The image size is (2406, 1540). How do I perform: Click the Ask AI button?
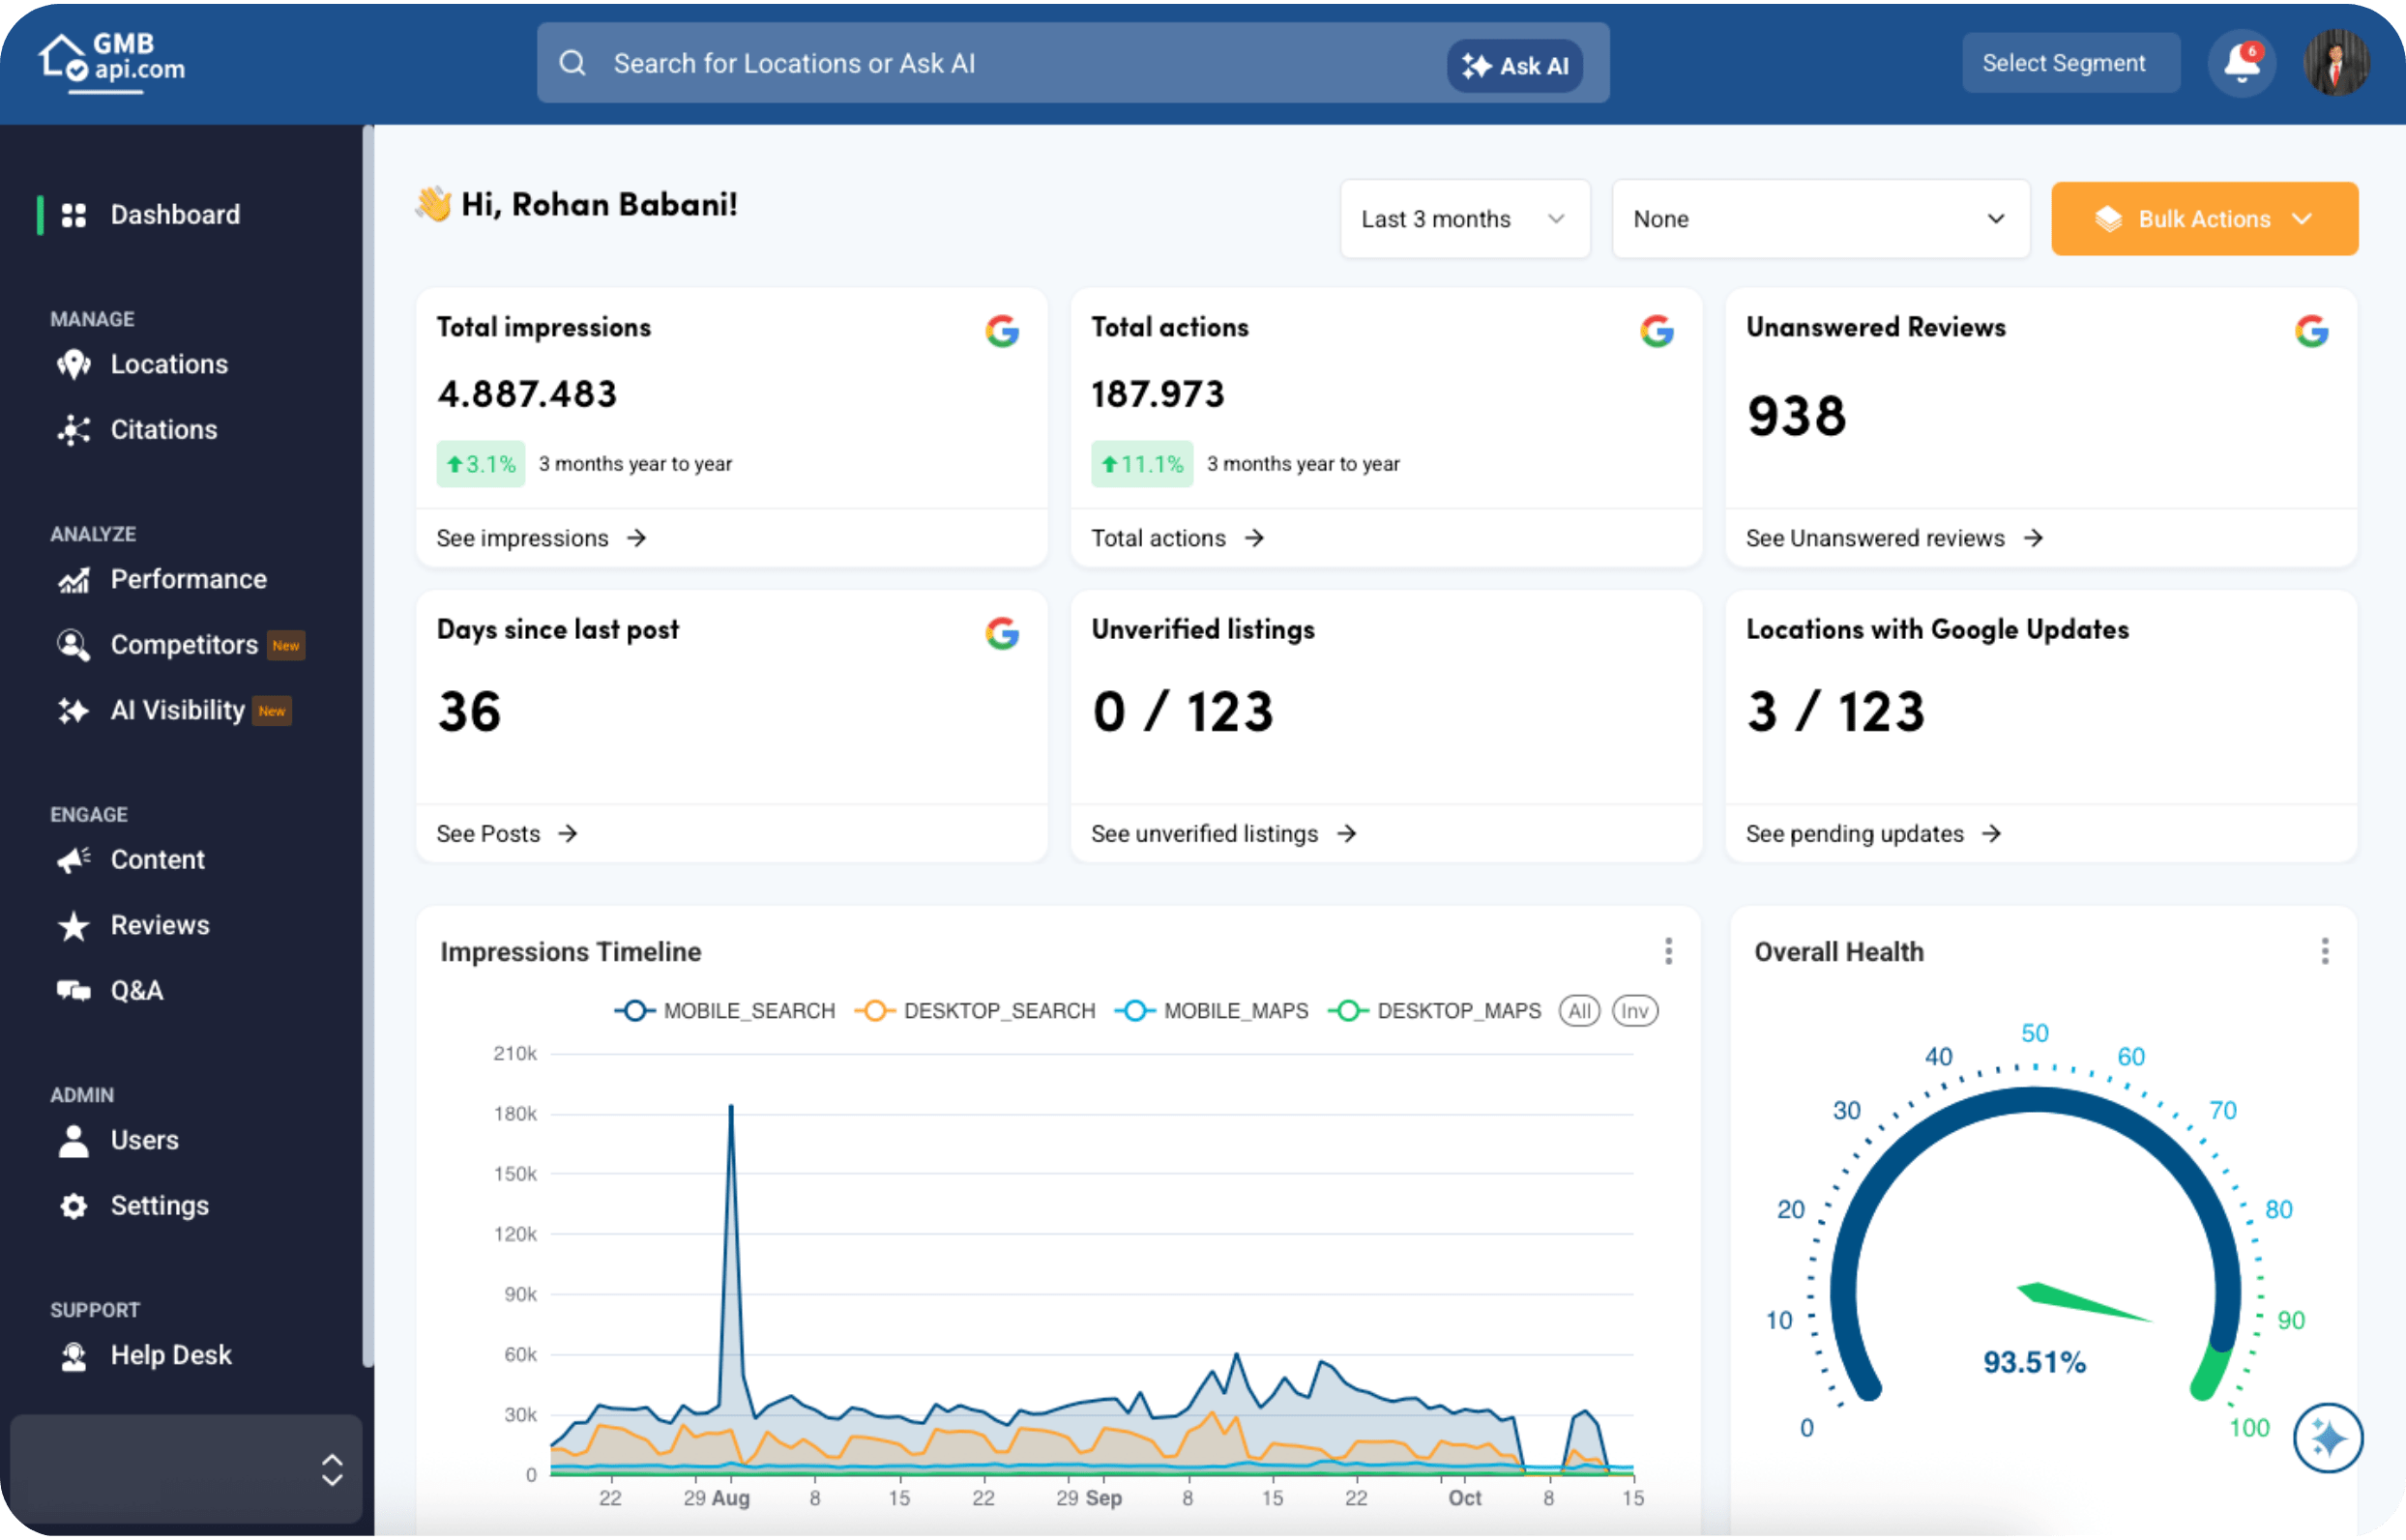pos(1514,66)
